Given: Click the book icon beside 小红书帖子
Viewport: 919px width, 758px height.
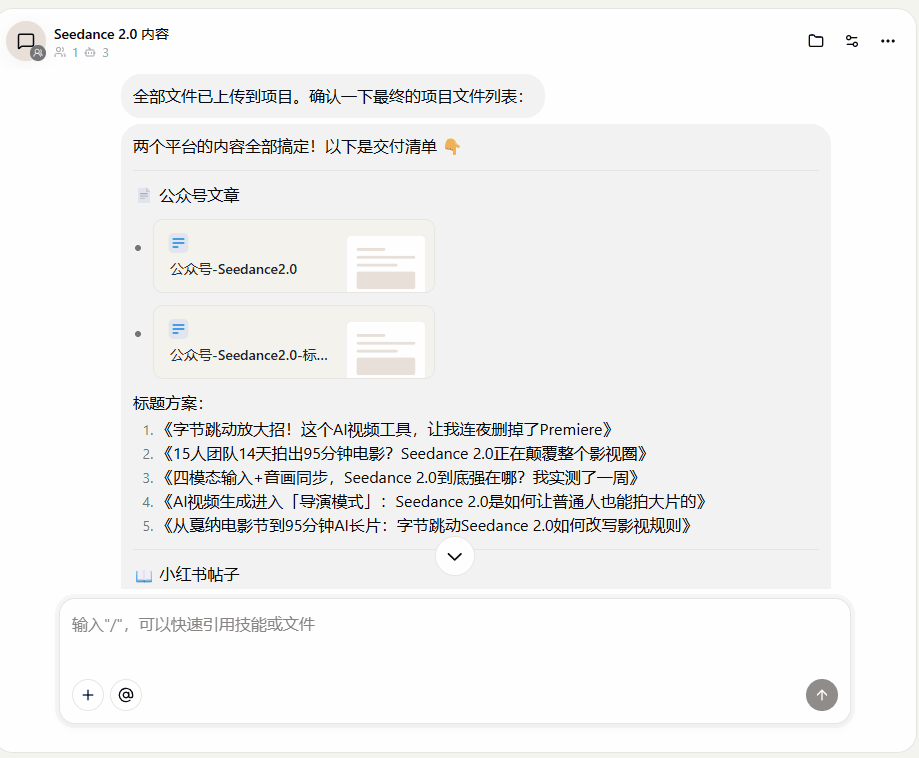Looking at the screenshot, I should point(144,575).
